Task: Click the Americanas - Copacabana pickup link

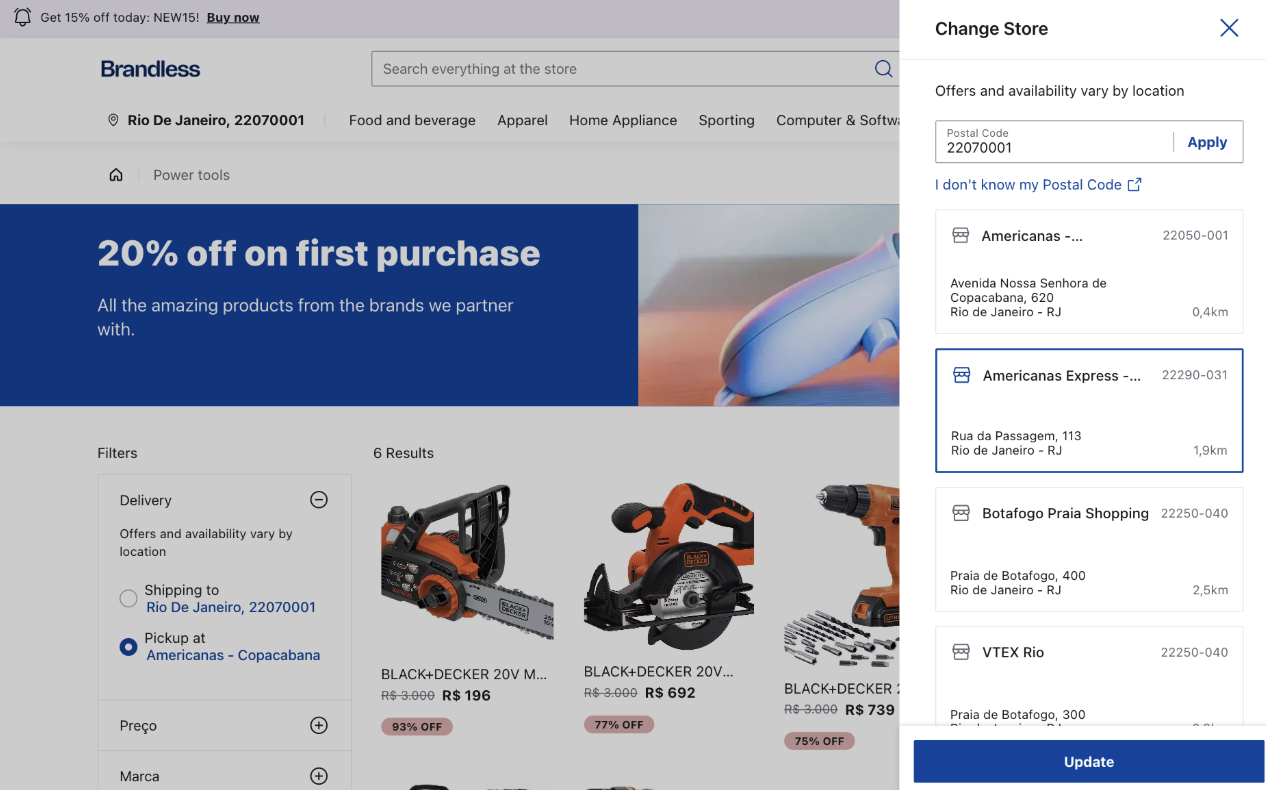Action: [x=233, y=655]
